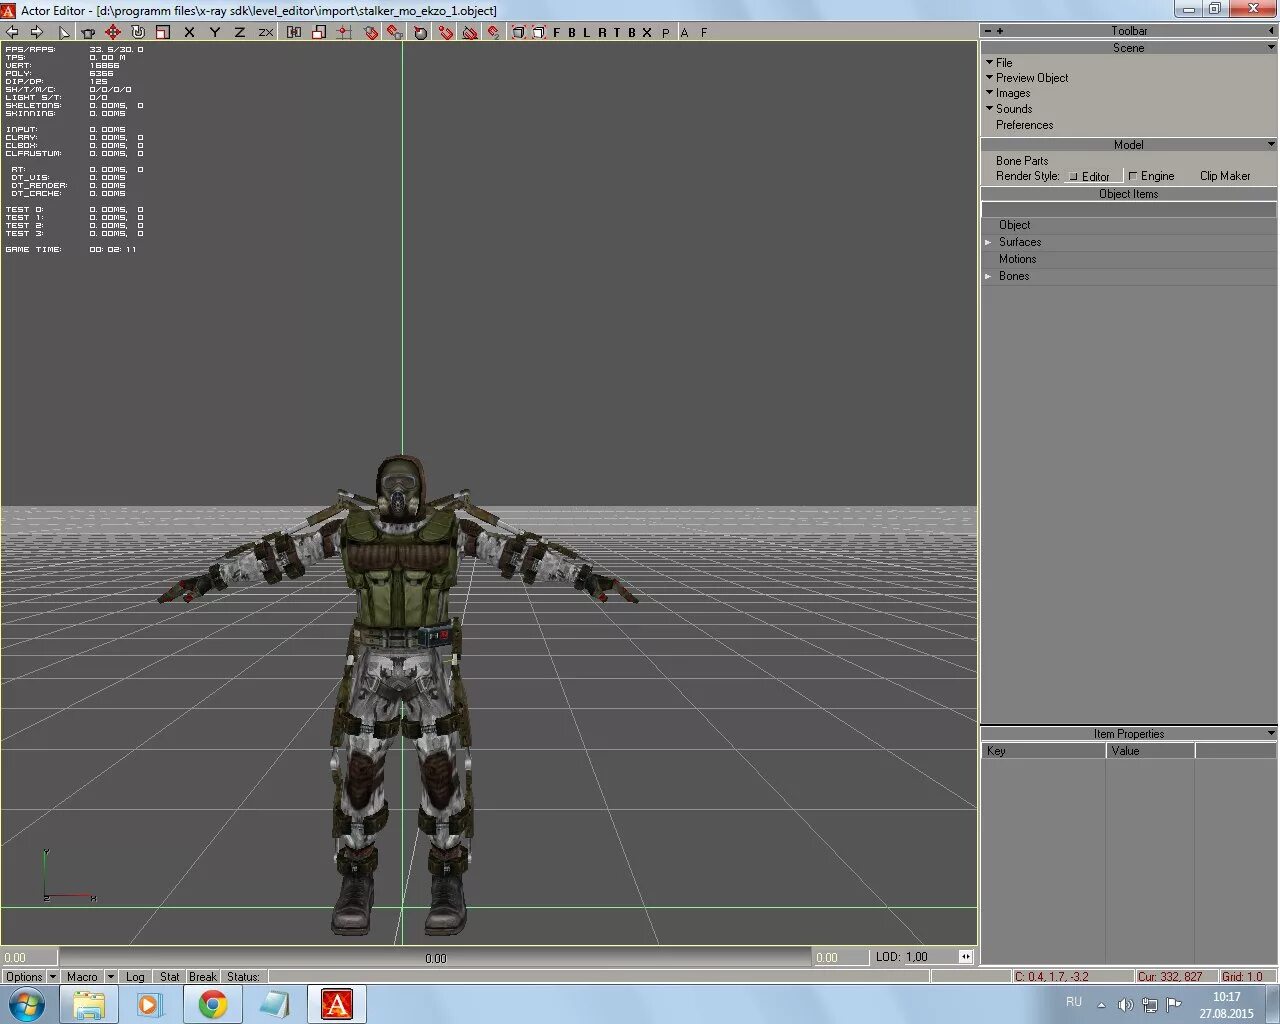This screenshot has width=1280, height=1024.
Task: Toggle the angle snap icon
Action: 470,32
